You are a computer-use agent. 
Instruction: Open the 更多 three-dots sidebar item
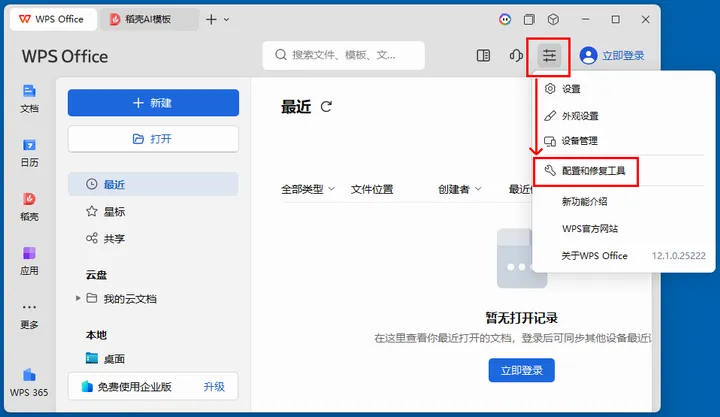(x=29, y=316)
